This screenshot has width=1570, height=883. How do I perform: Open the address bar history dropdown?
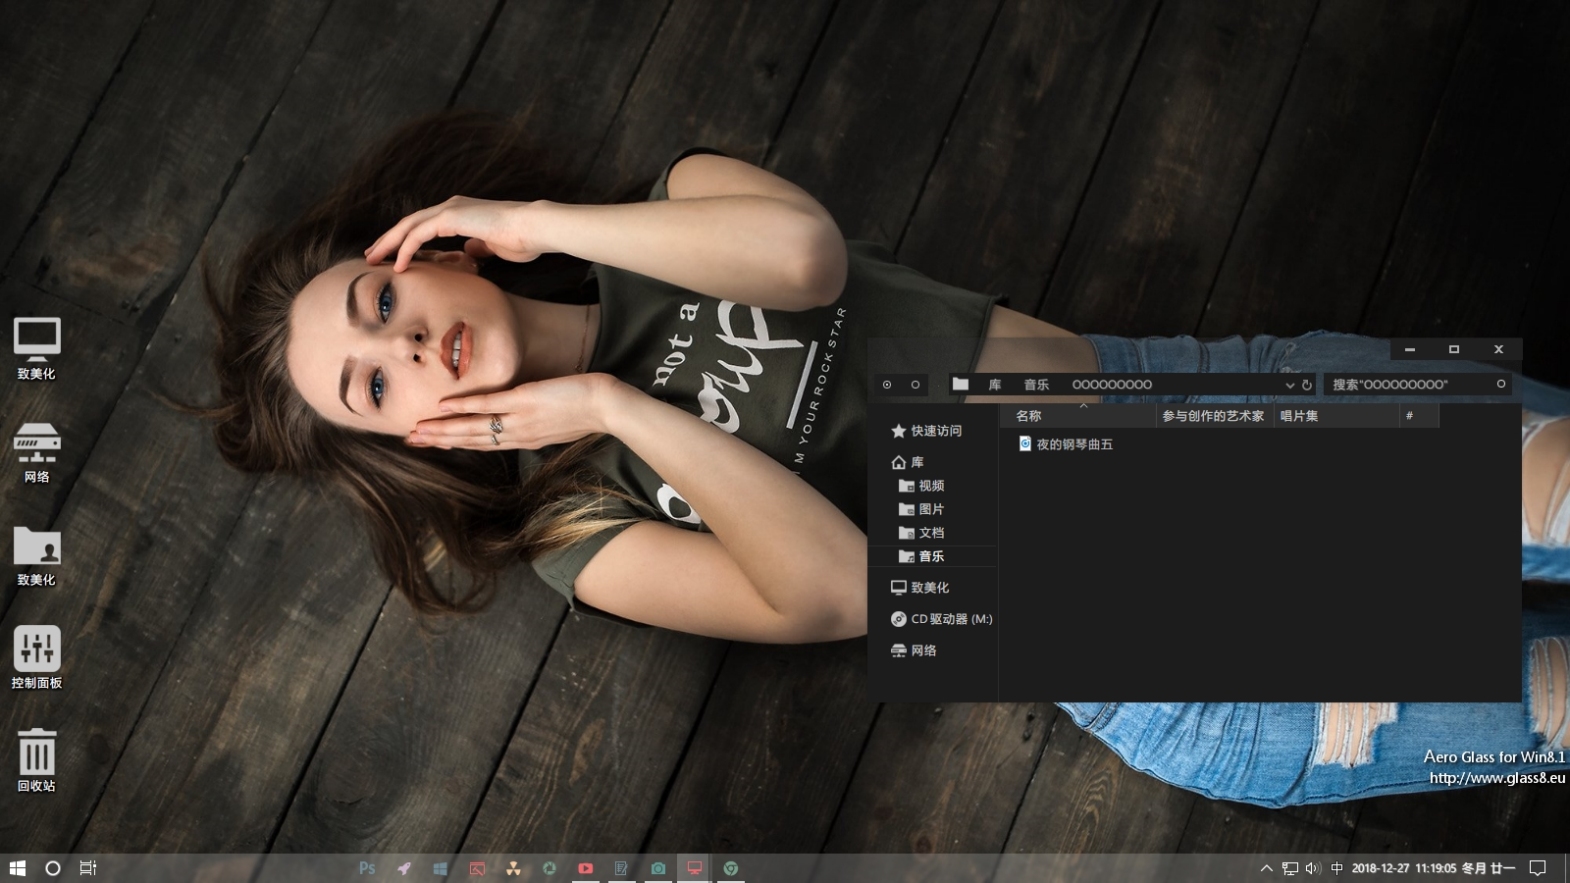tap(1289, 385)
